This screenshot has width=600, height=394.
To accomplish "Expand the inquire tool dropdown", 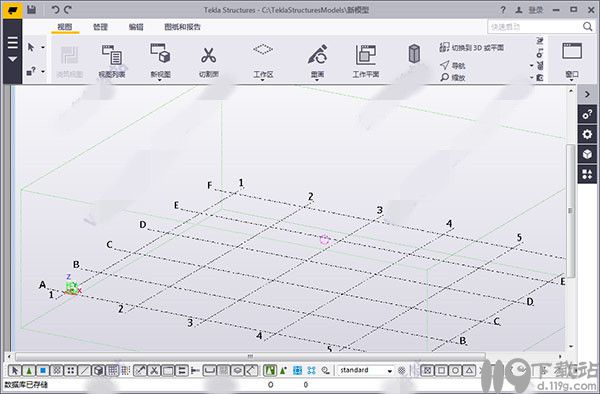I will tap(43, 72).
